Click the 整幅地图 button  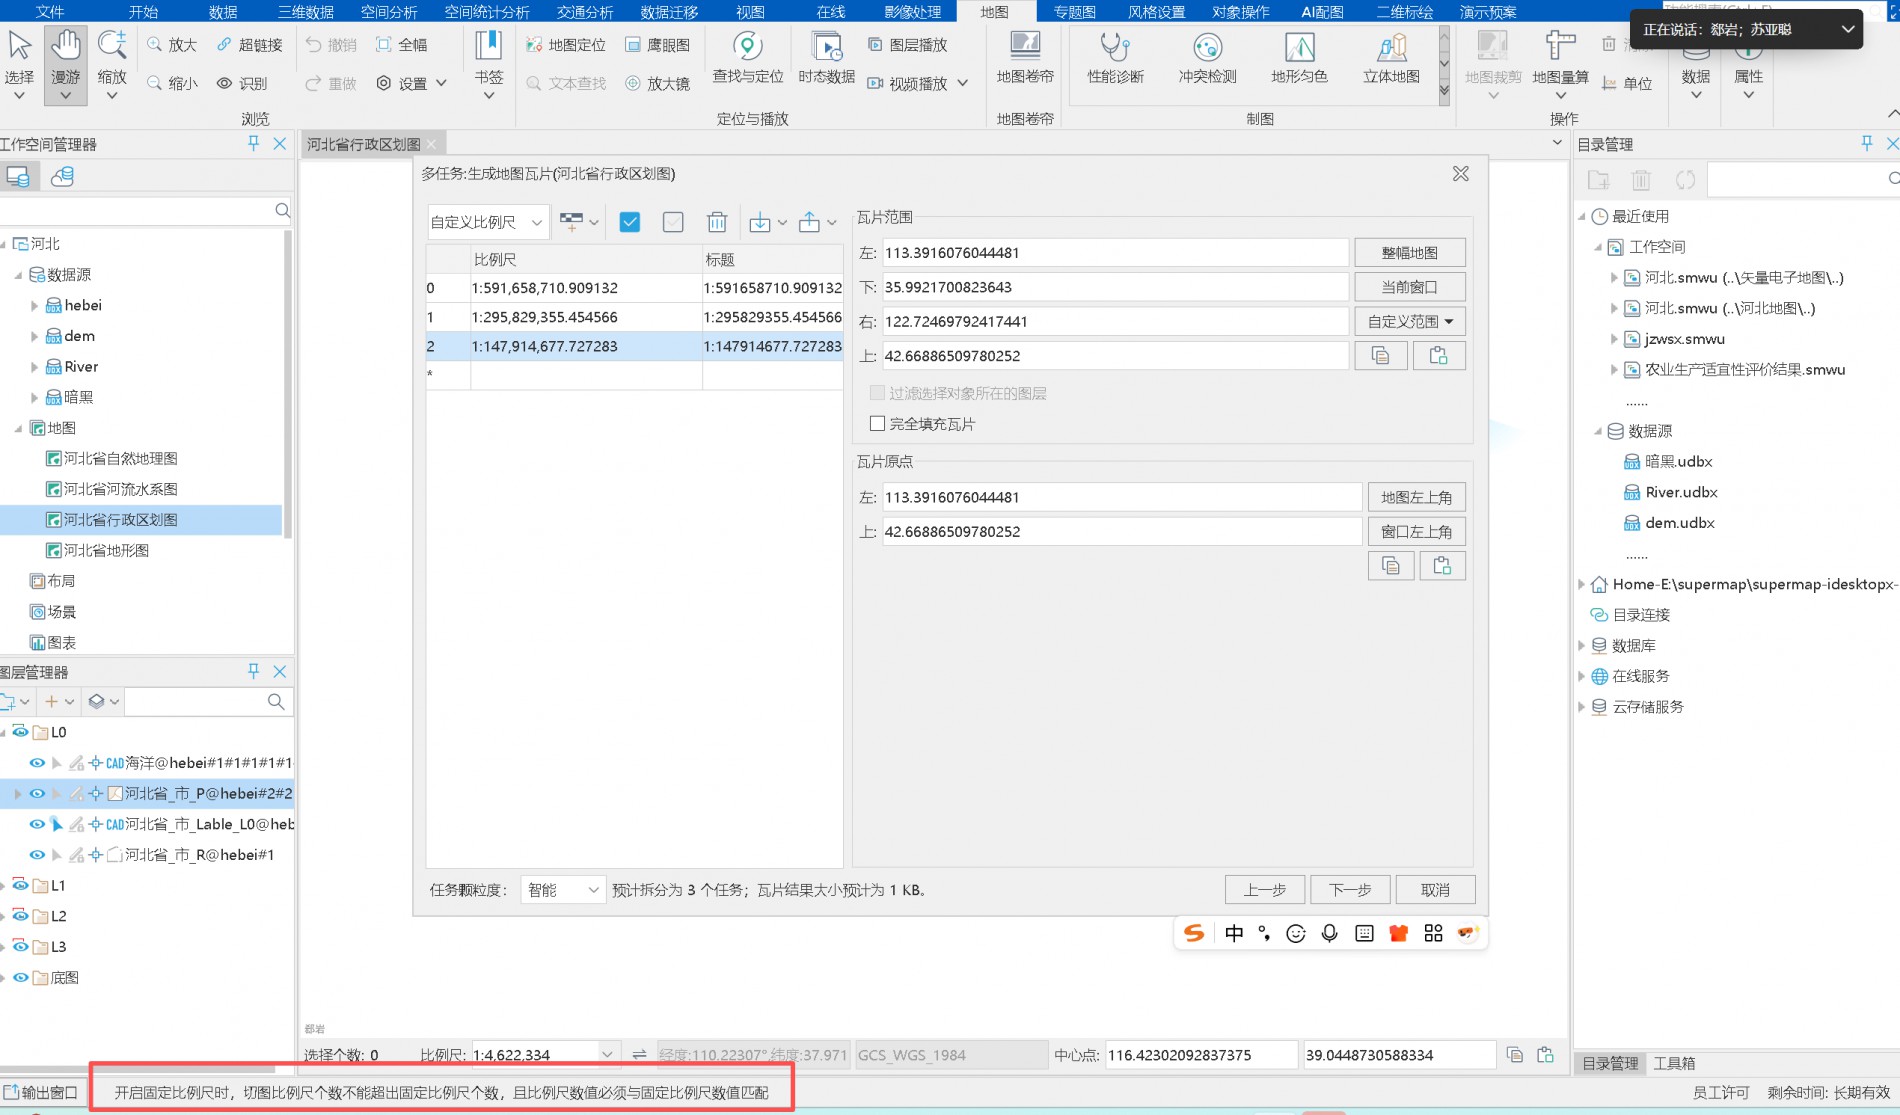1410,253
